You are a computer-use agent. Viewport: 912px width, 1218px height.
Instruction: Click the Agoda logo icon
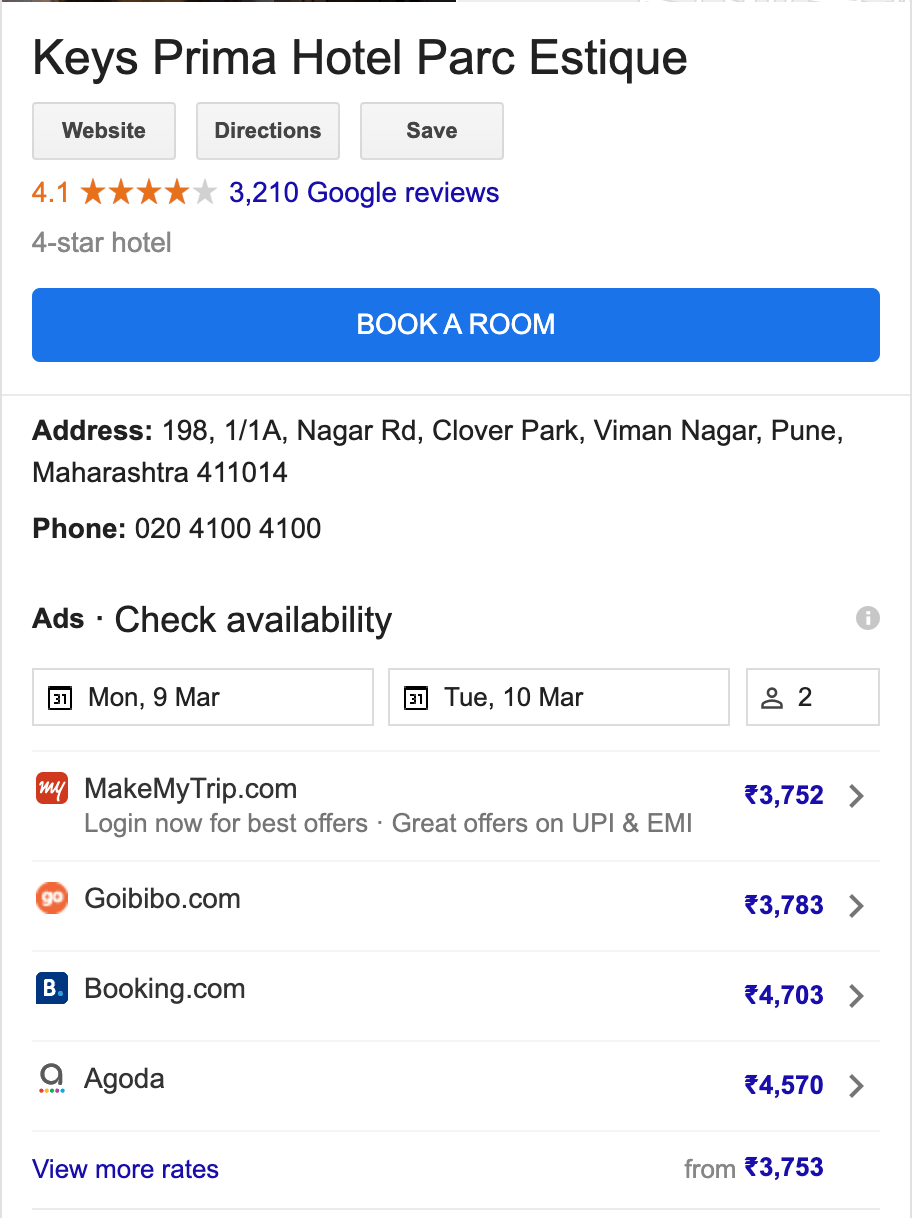(51, 1079)
